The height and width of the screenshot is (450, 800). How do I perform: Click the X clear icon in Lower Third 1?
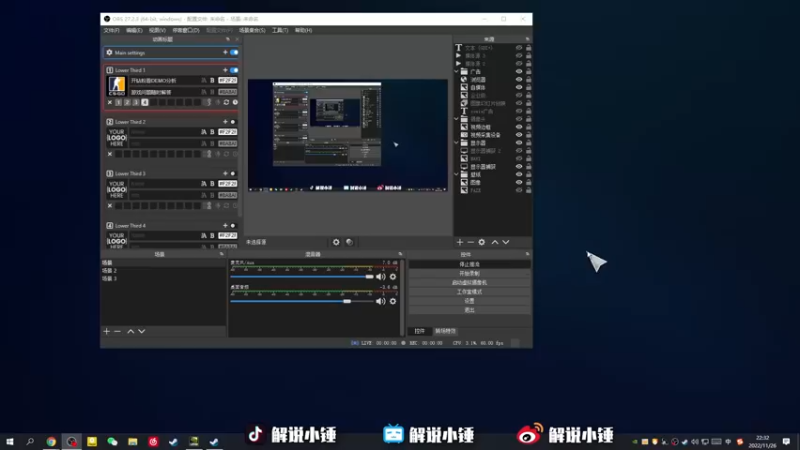click(110, 103)
